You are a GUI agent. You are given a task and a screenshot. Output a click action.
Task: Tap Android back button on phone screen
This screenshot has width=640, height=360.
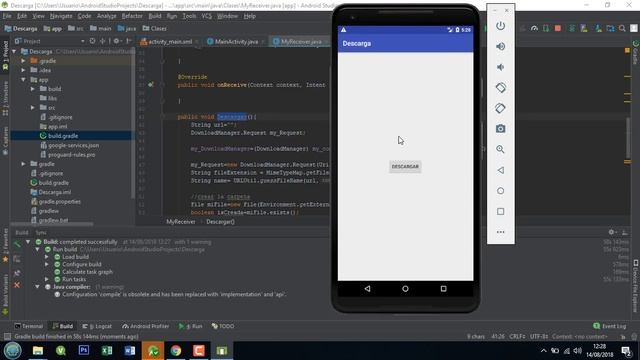click(x=367, y=289)
